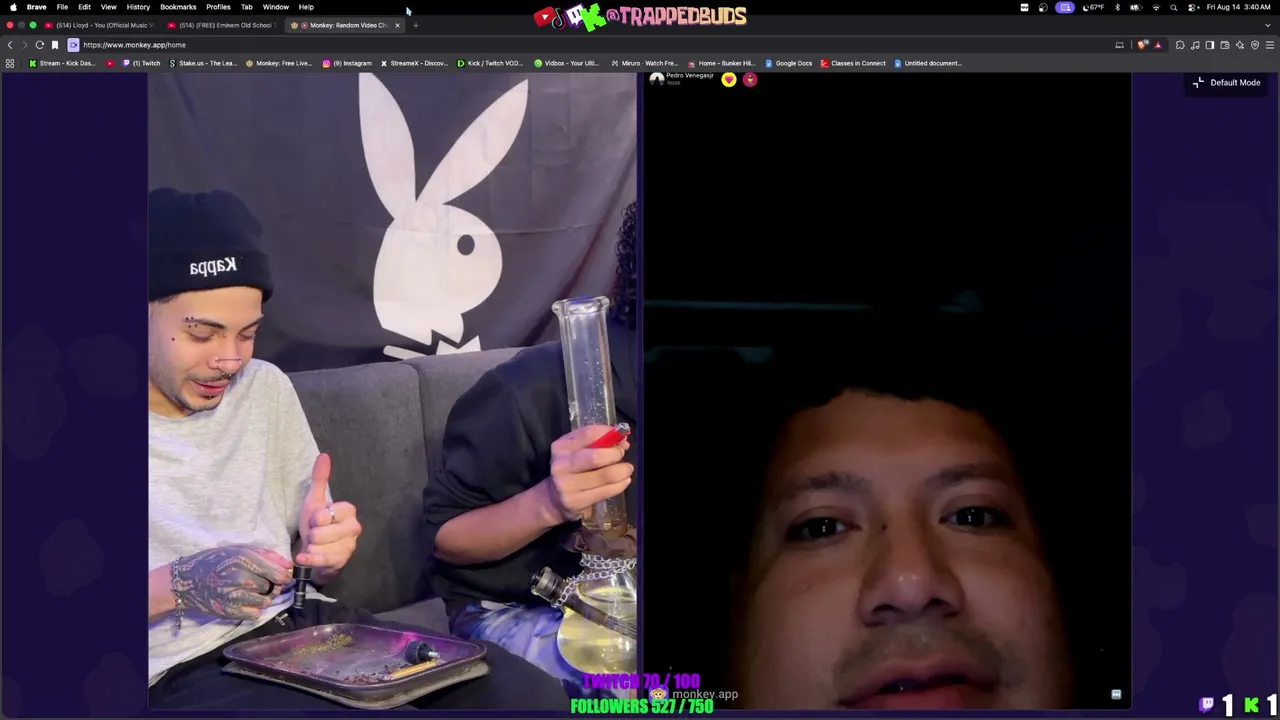The width and height of the screenshot is (1280, 720).
Task: Open a new browser tab
Action: pos(416,25)
